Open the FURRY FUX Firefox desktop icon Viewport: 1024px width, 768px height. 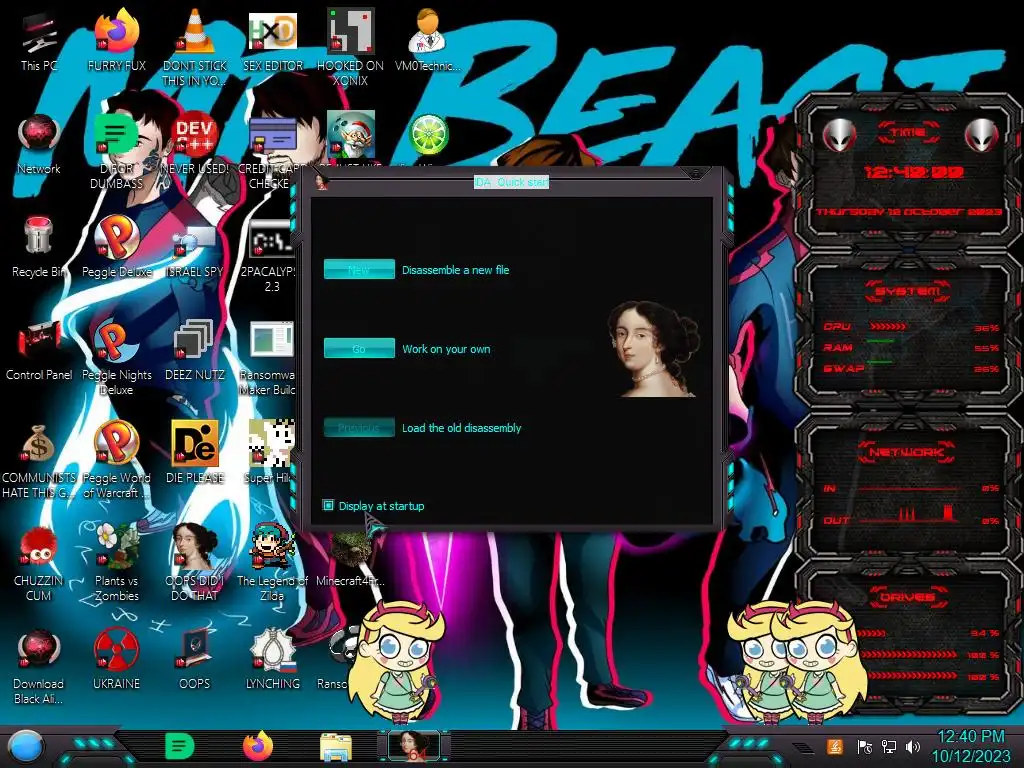tap(116, 33)
